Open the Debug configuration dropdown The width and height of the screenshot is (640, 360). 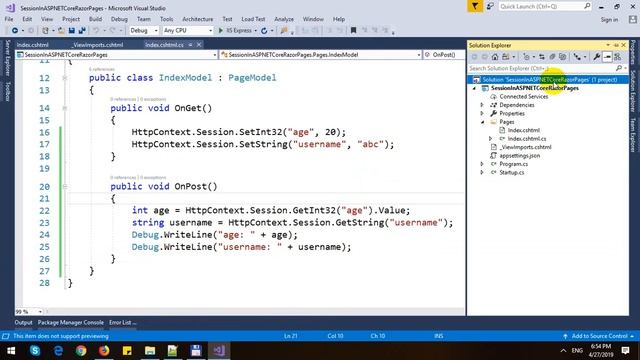point(144,31)
